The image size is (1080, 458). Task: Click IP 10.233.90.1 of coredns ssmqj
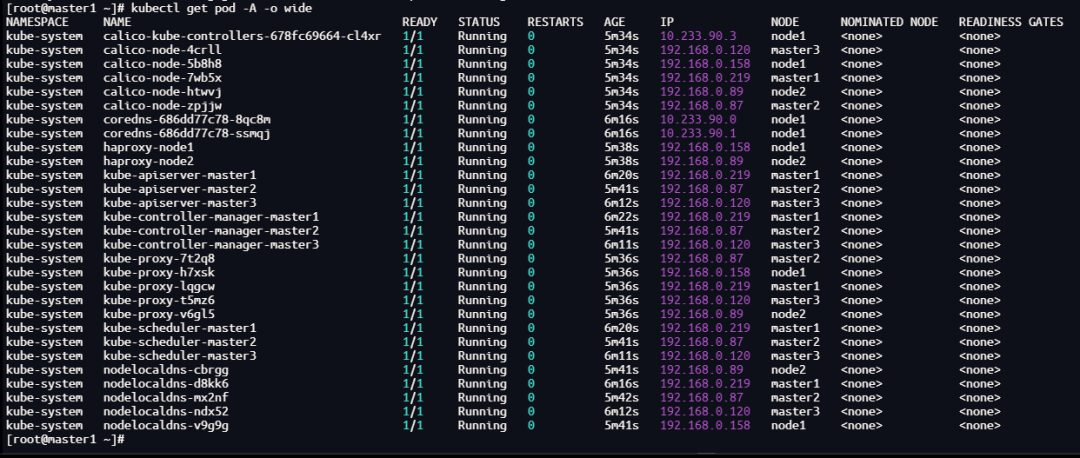698,133
